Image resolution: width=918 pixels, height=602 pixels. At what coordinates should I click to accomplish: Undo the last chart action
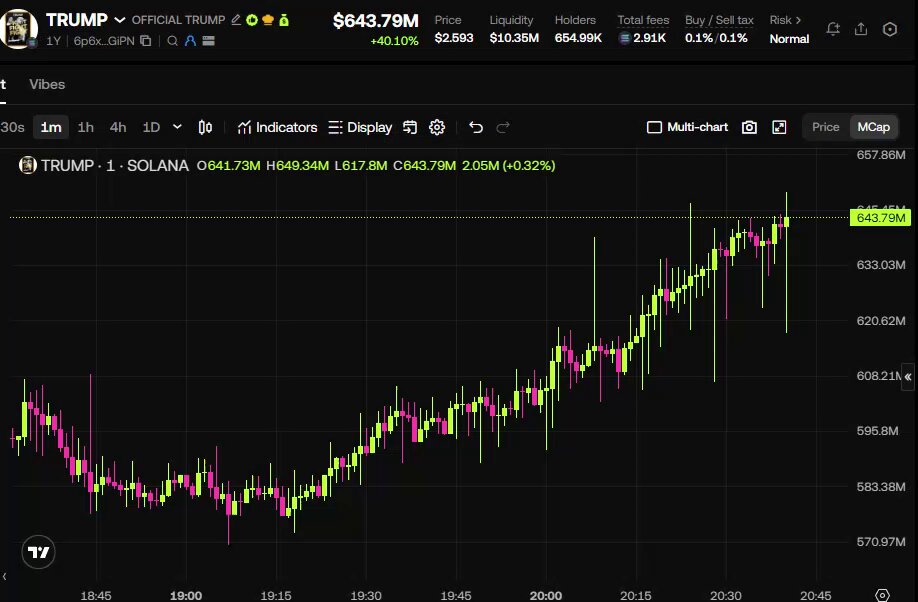point(476,127)
